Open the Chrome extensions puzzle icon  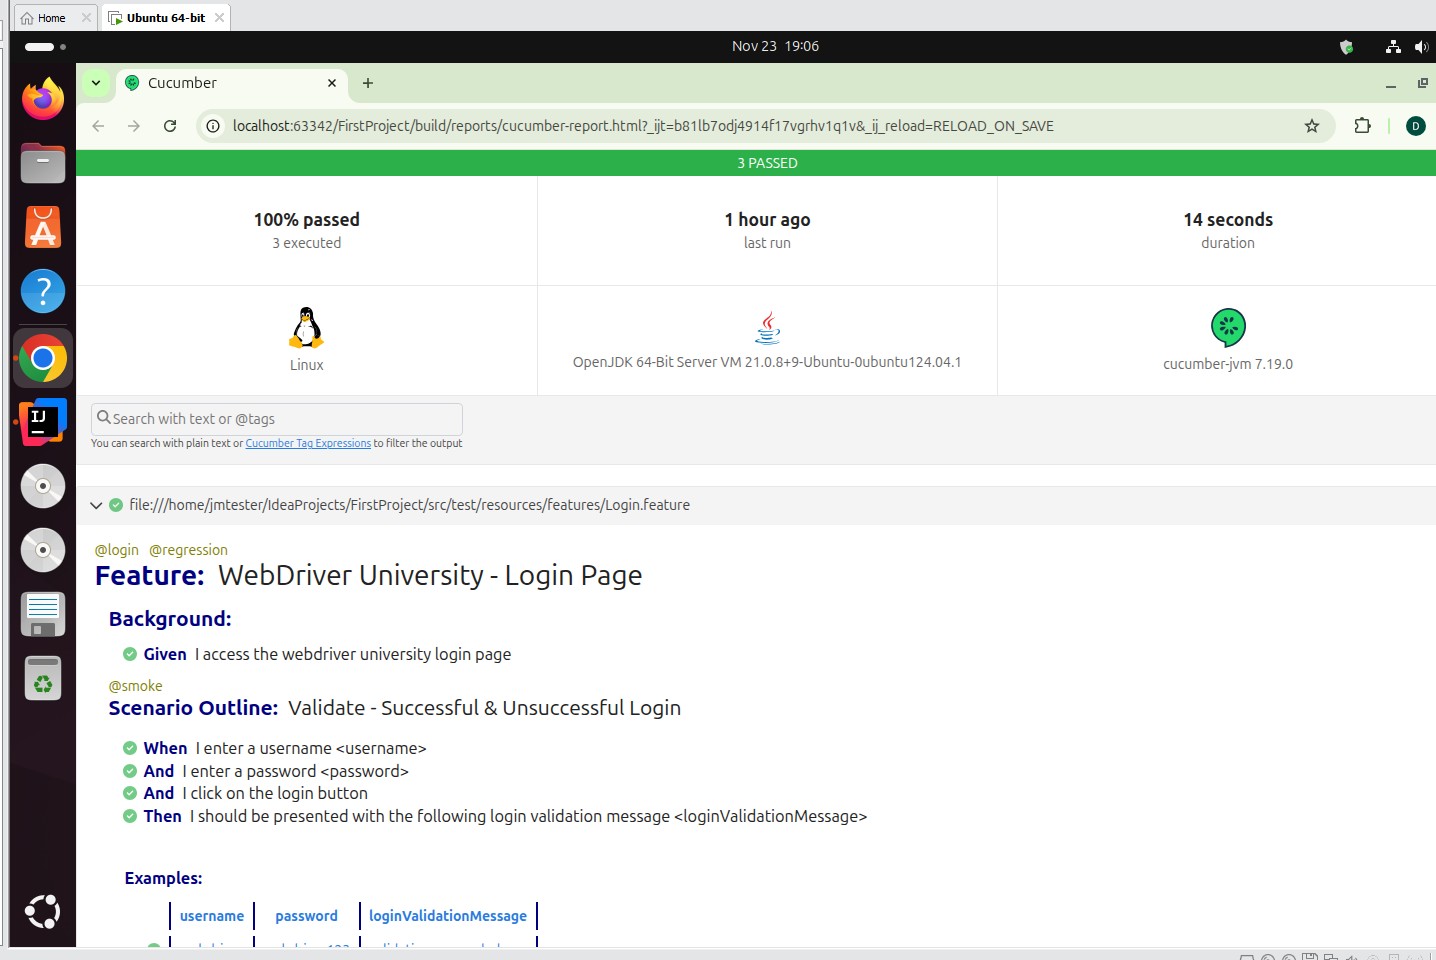[1362, 126]
